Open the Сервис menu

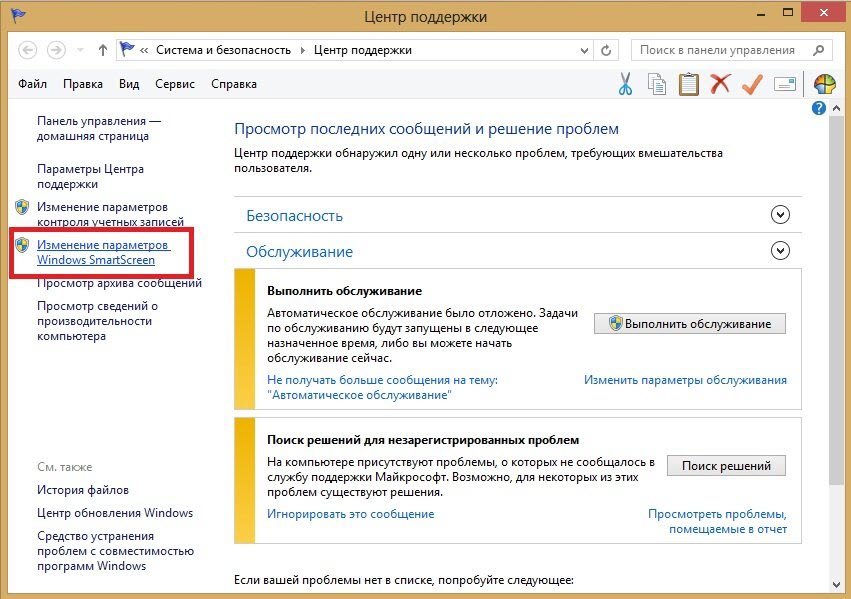tap(175, 84)
